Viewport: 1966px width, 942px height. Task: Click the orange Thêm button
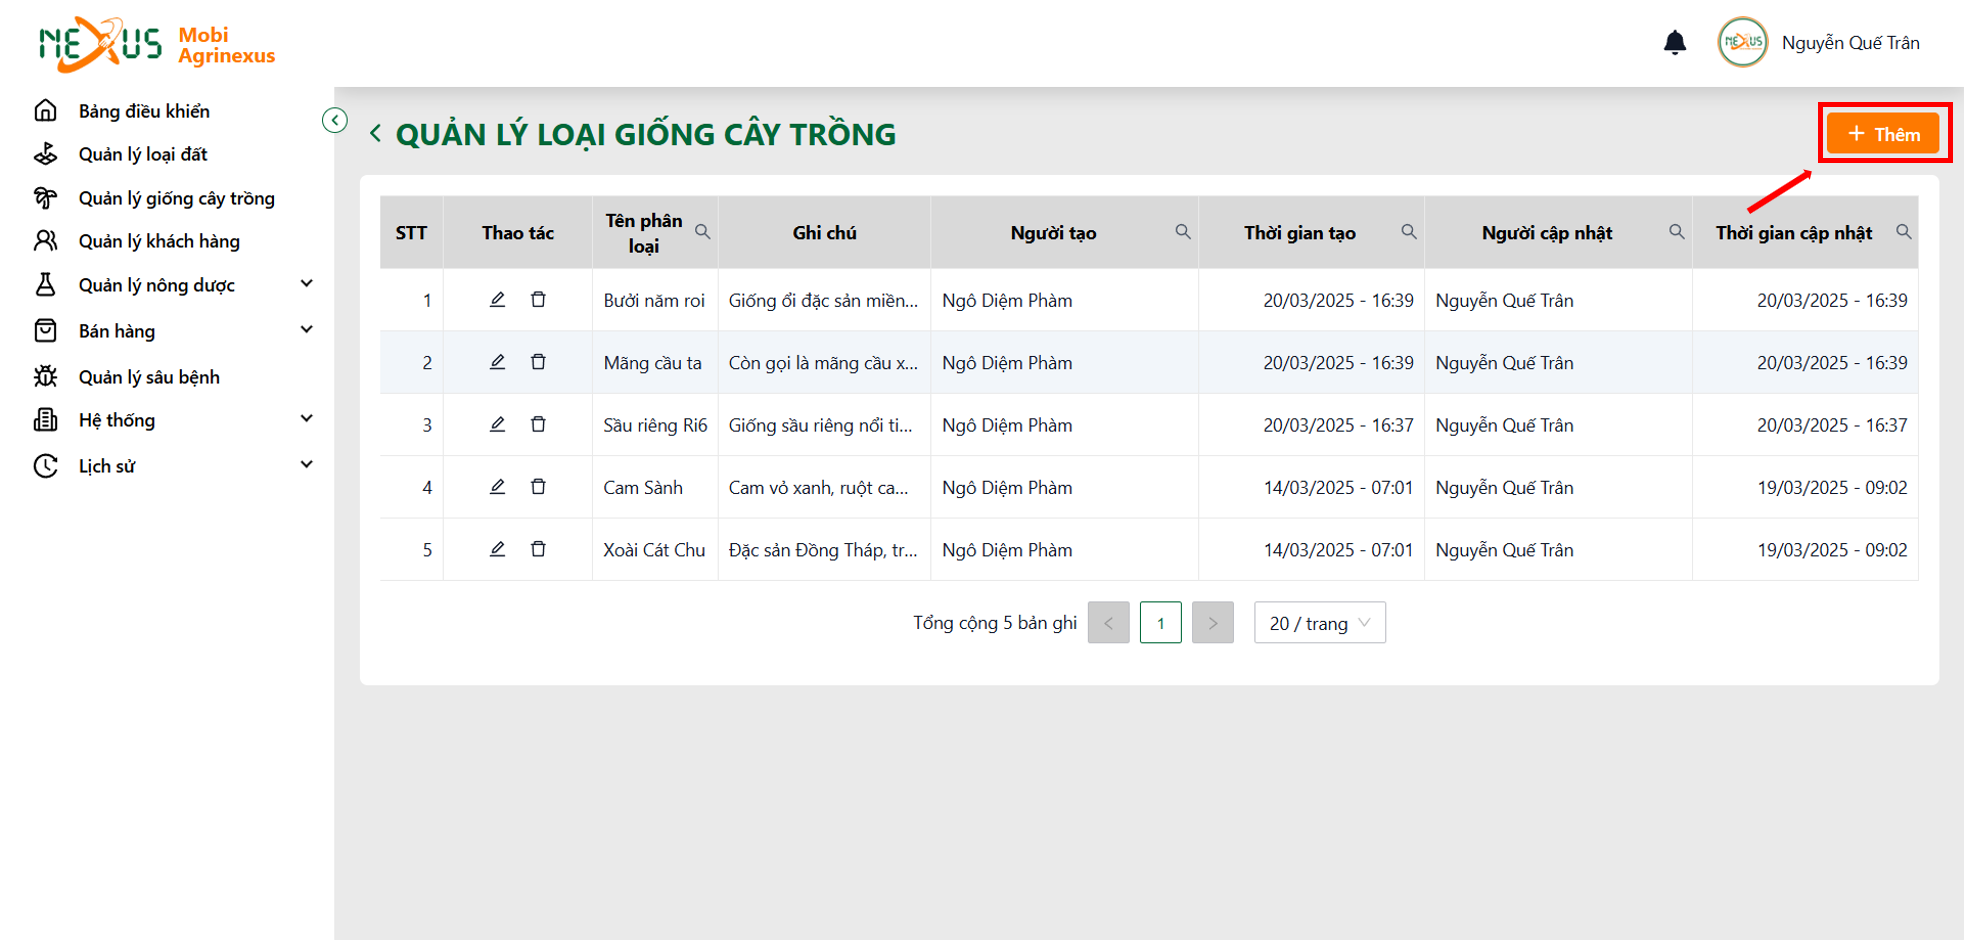[x=1883, y=134]
